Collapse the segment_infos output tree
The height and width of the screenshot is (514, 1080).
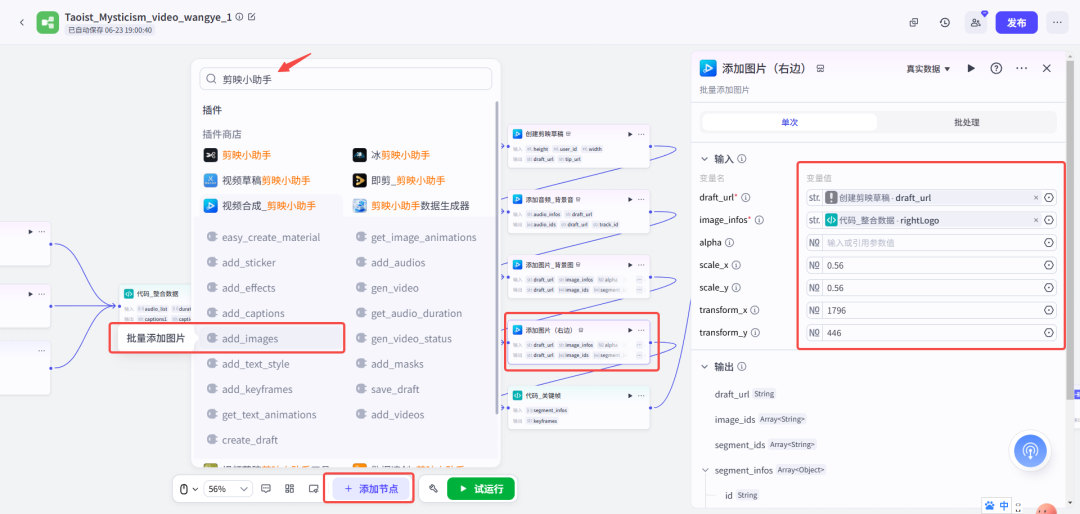(705, 470)
